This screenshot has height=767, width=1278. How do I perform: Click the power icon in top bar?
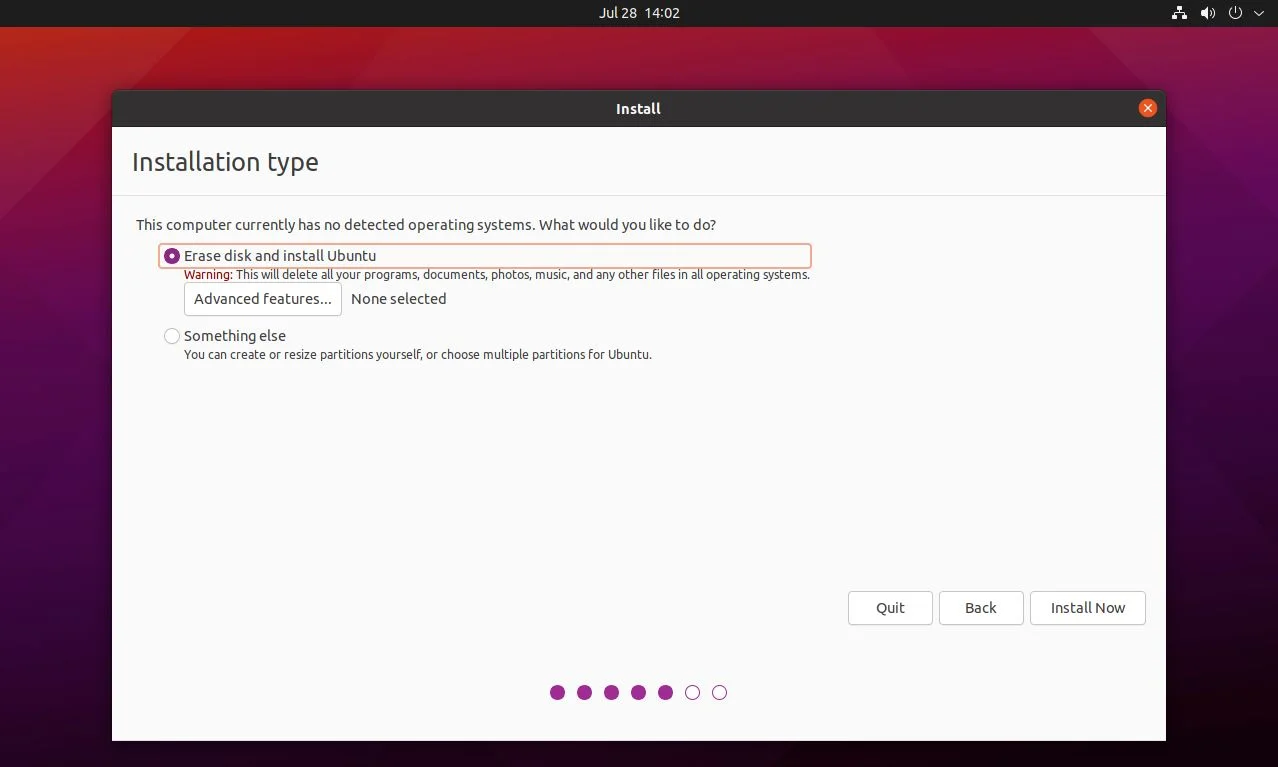point(1235,13)
